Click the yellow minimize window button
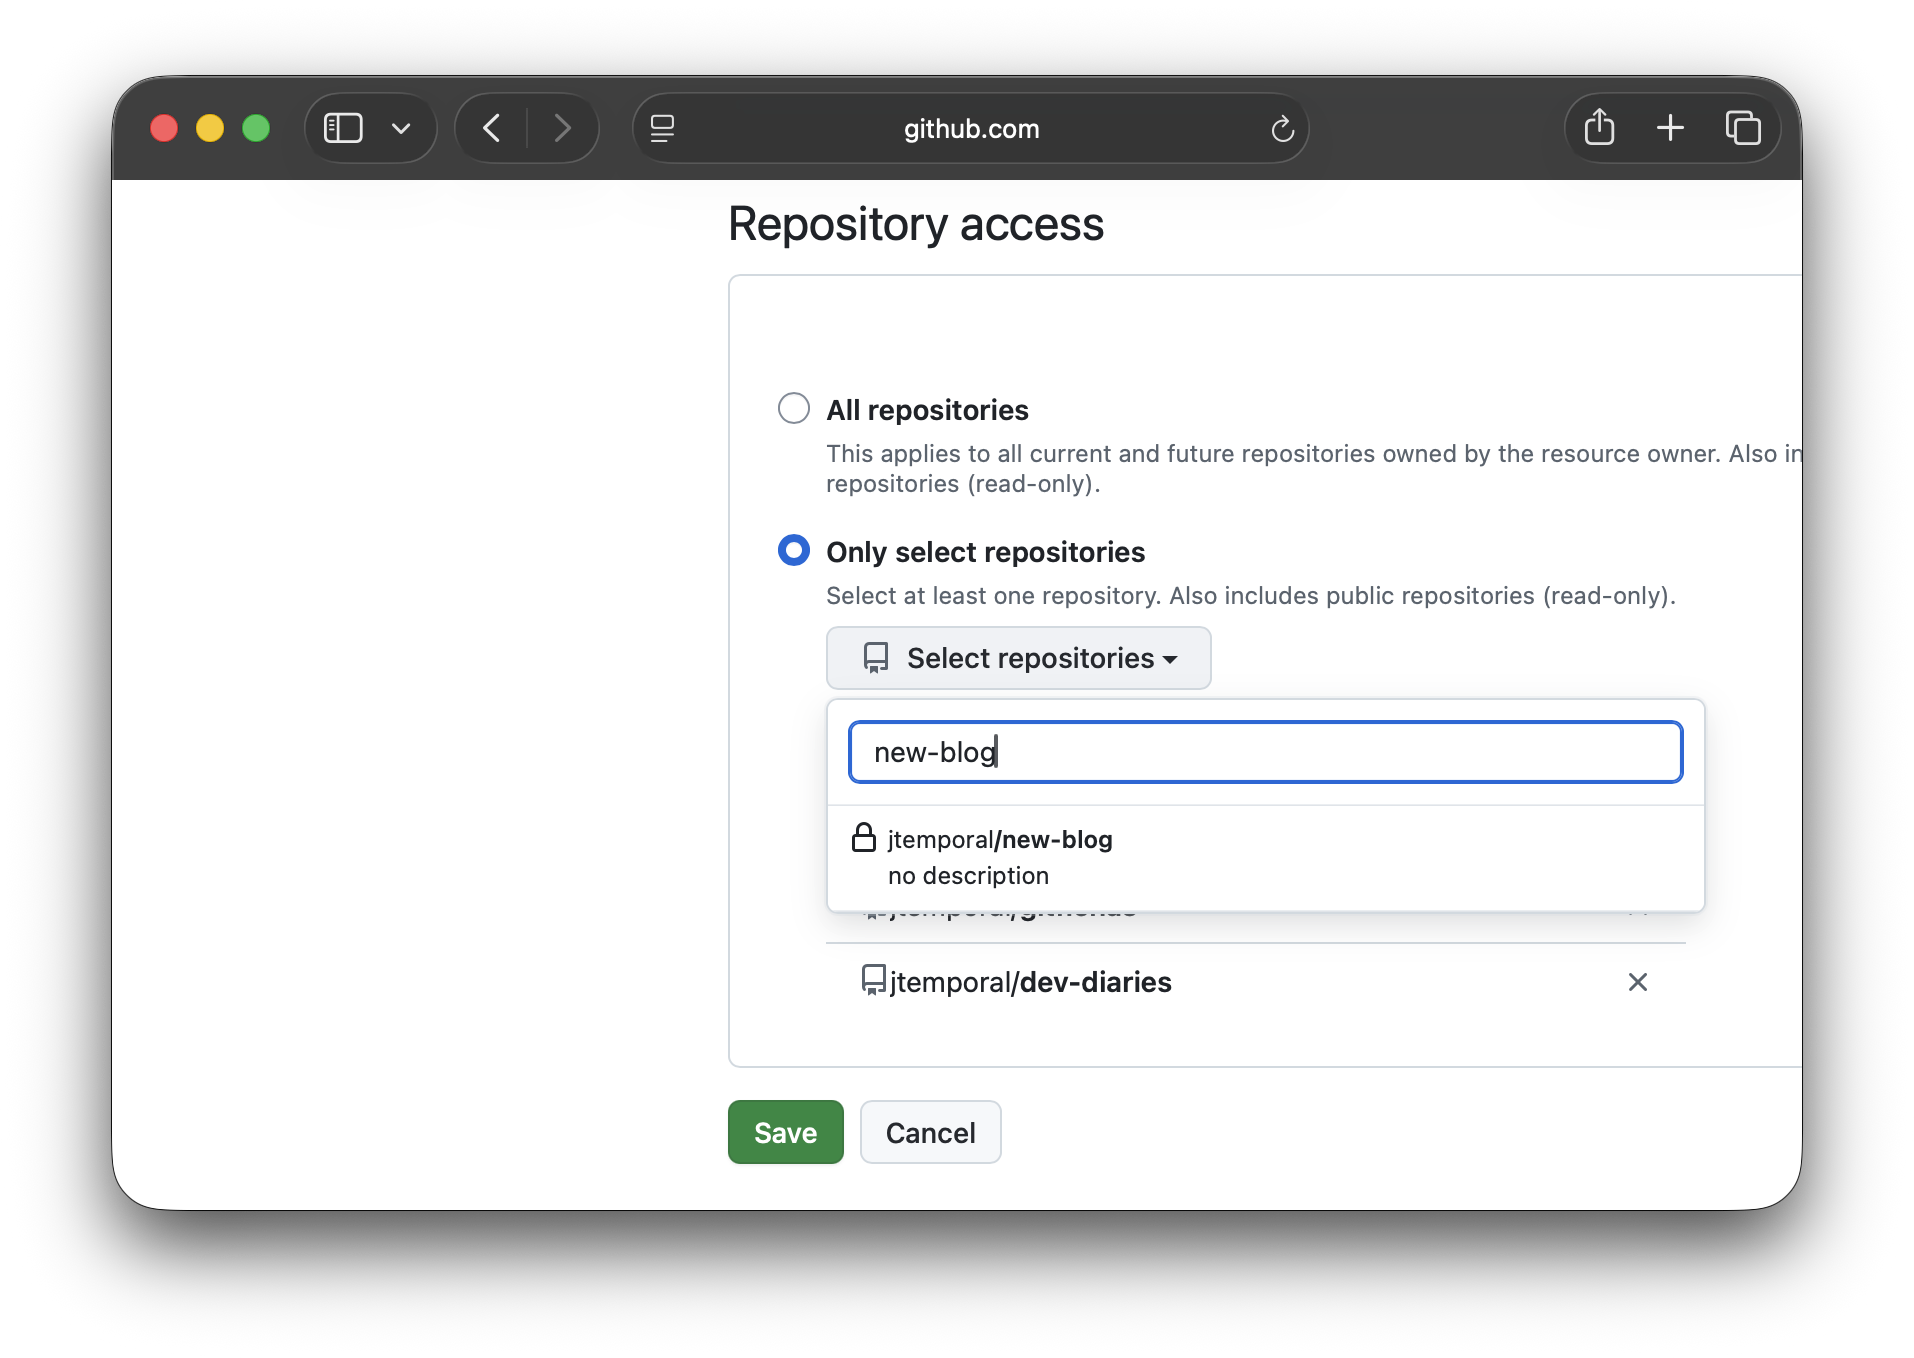Viewport: 1914px width, 1358px height. (210, 128)
